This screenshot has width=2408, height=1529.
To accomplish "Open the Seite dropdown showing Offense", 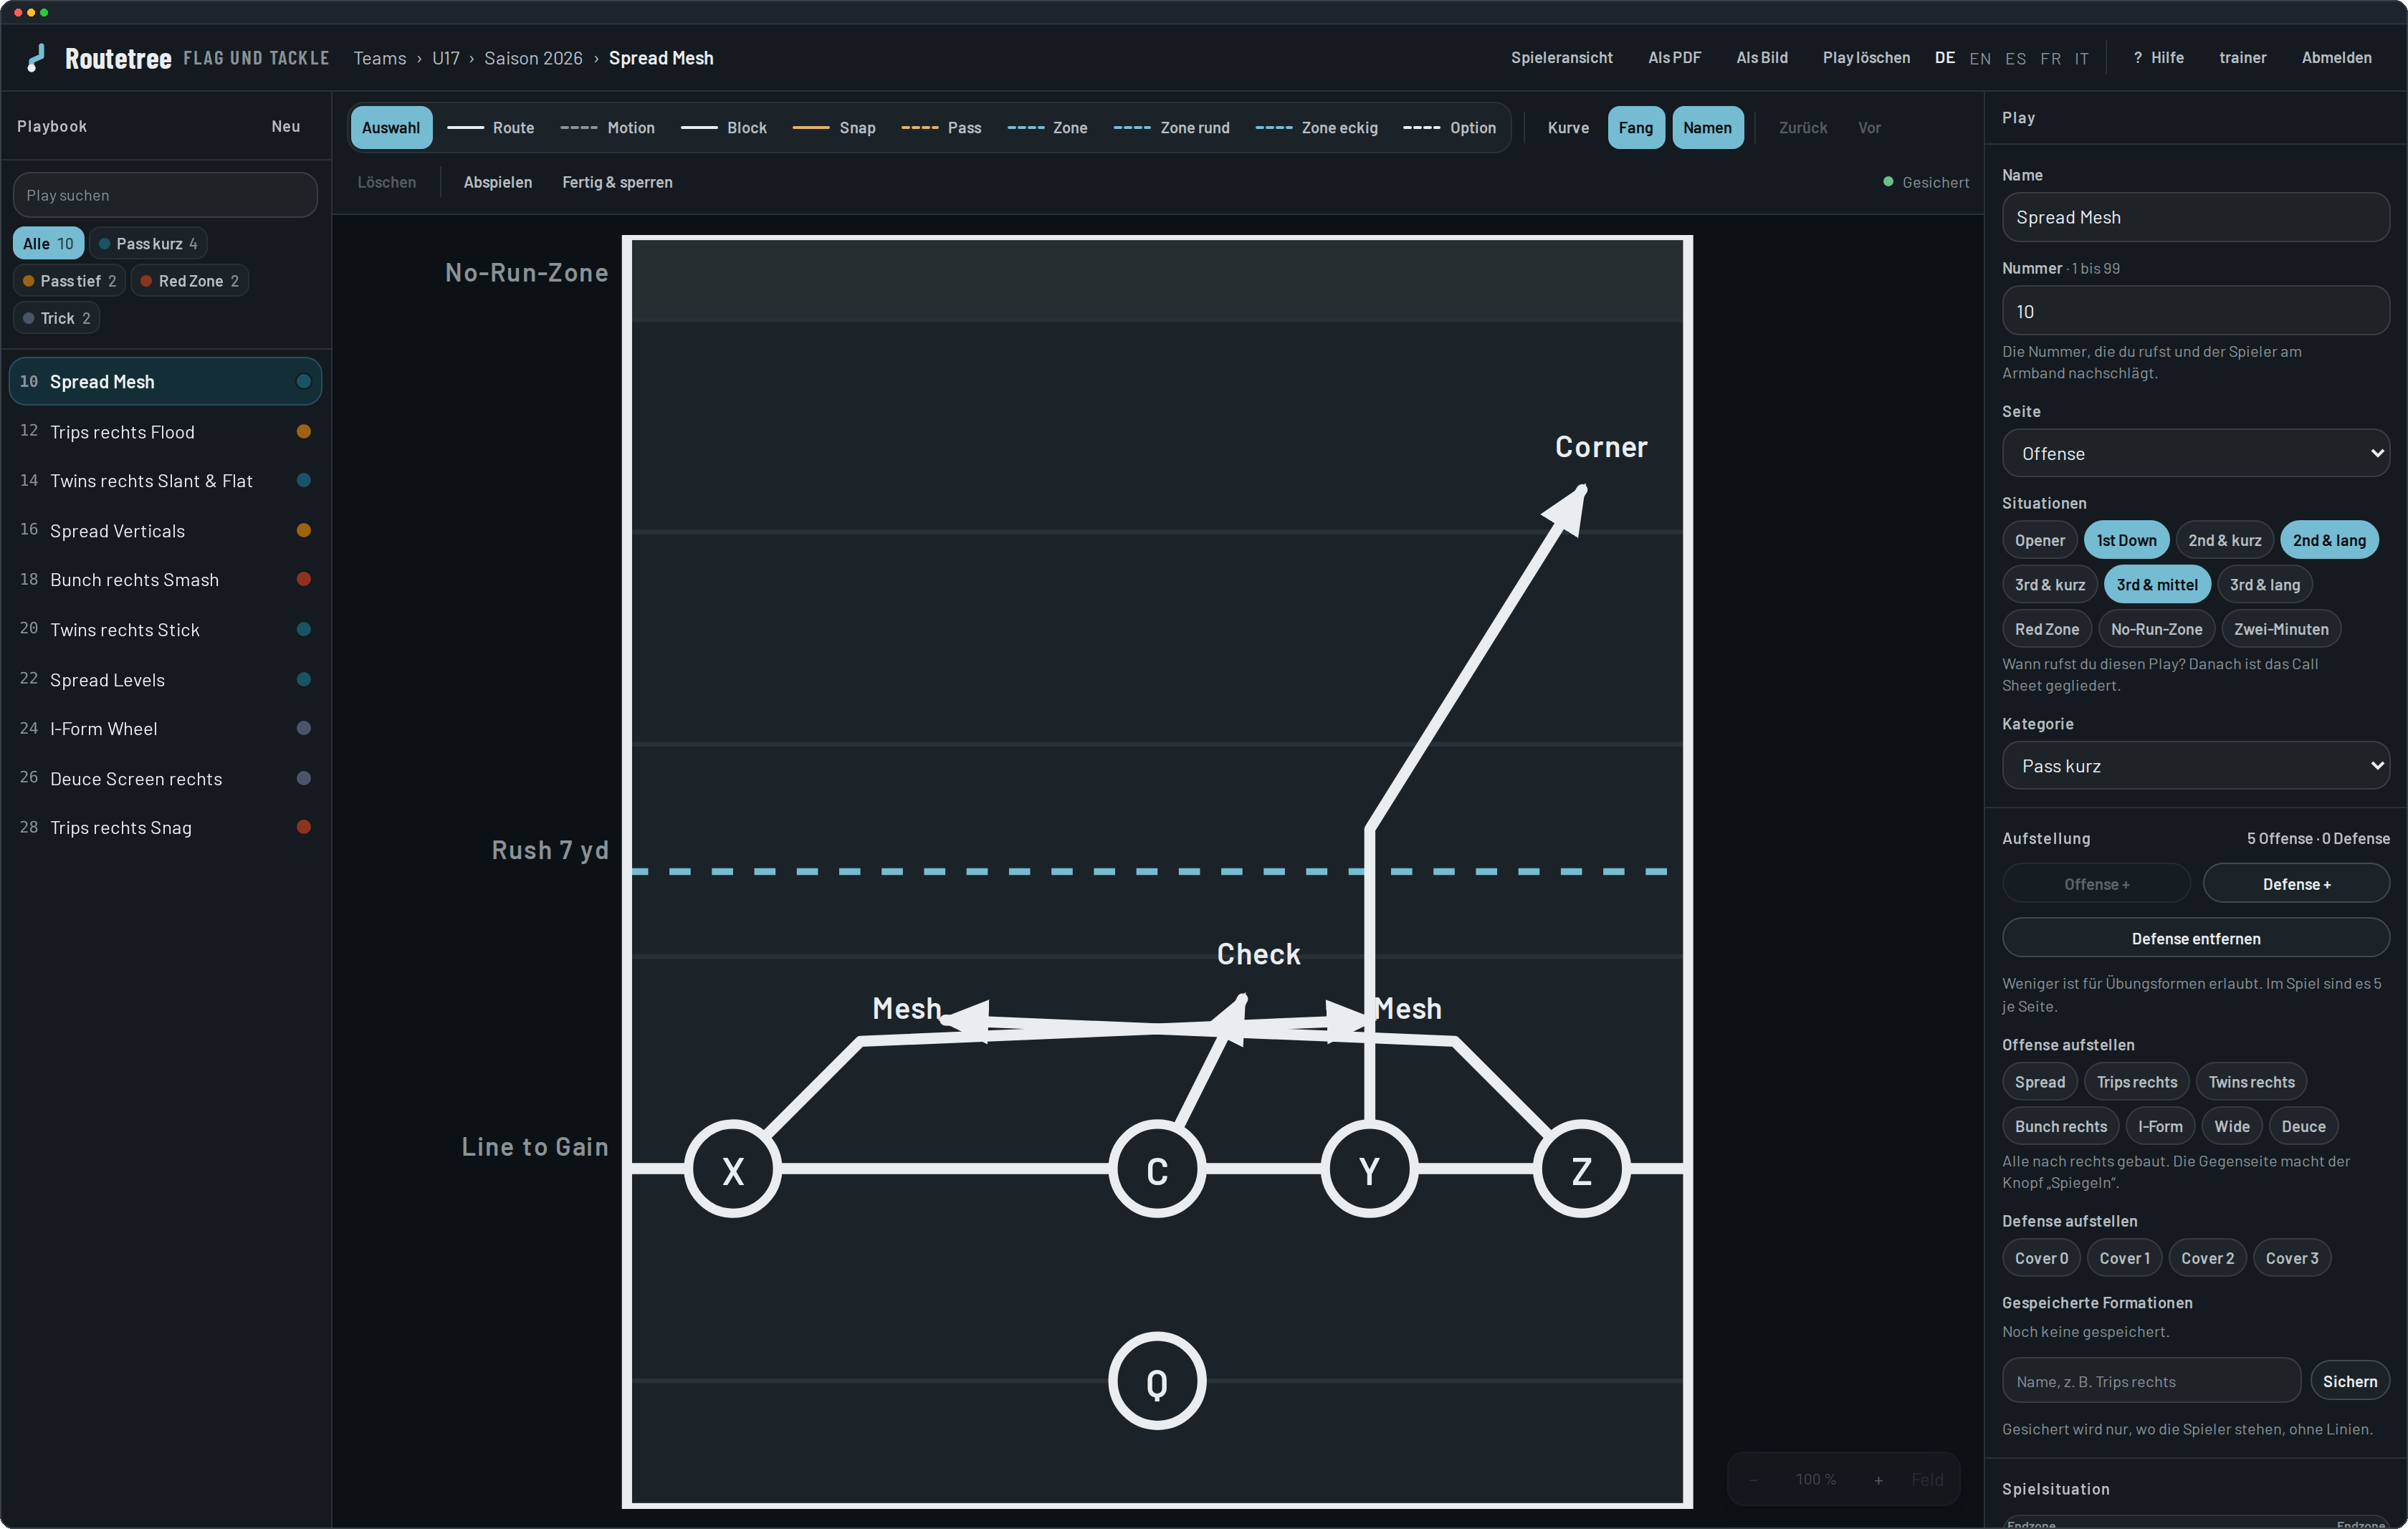I will coord(2195,454).
